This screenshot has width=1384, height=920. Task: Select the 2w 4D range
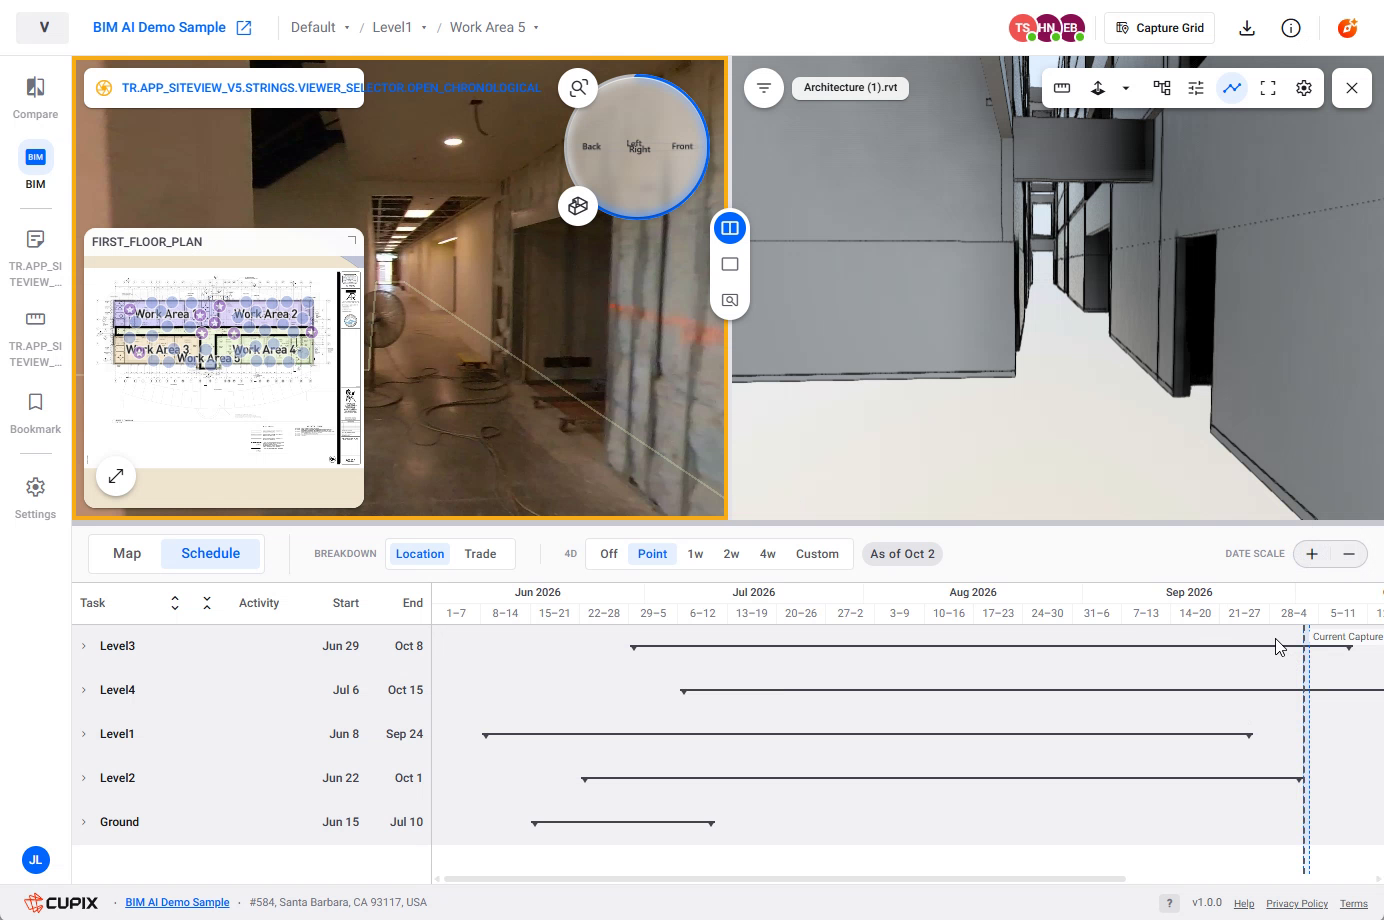click(x=731, y=554)
